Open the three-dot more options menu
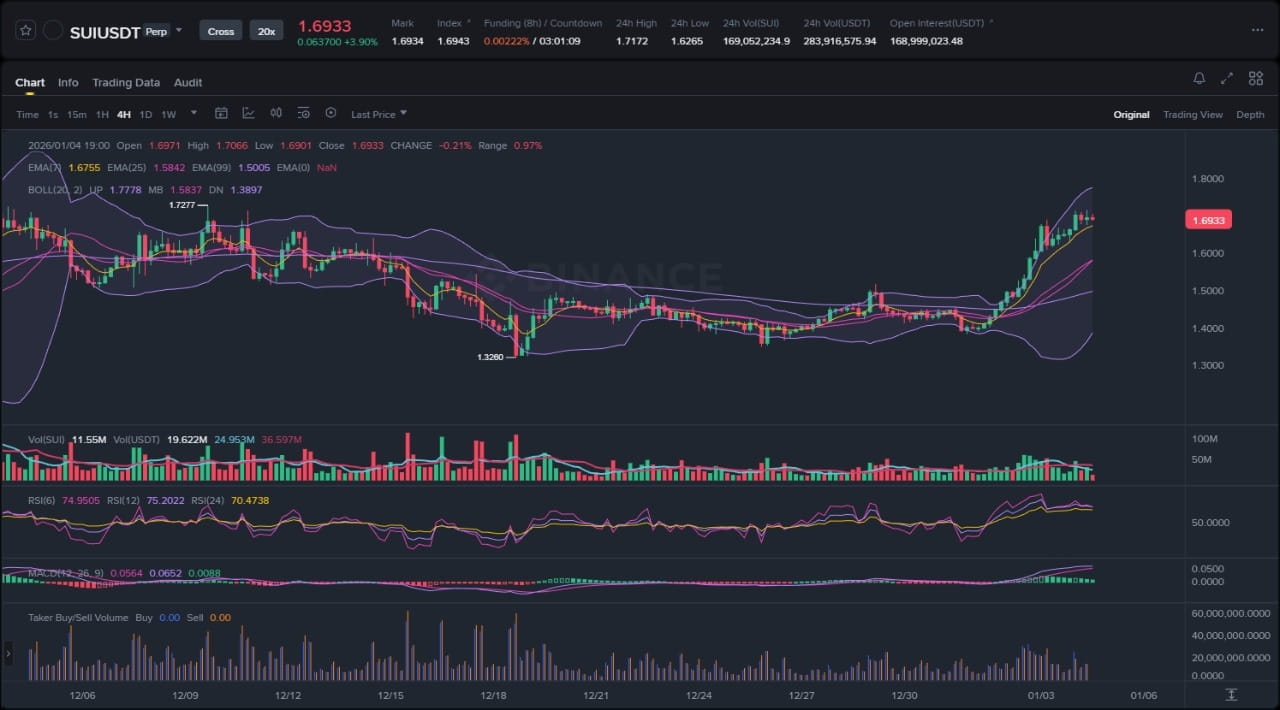The height and width of the screenshot is (710, 1280). 1257,30
